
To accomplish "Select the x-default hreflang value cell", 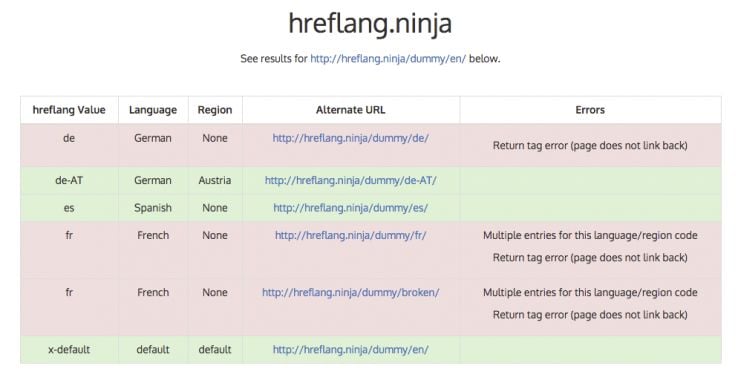I will pos(69,350).
